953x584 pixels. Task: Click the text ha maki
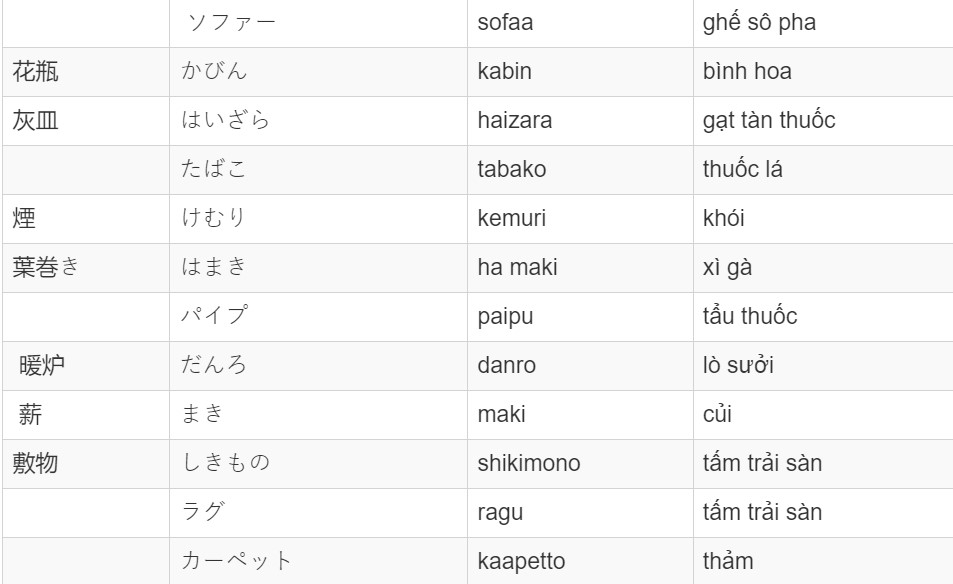[x=517, y=267]
